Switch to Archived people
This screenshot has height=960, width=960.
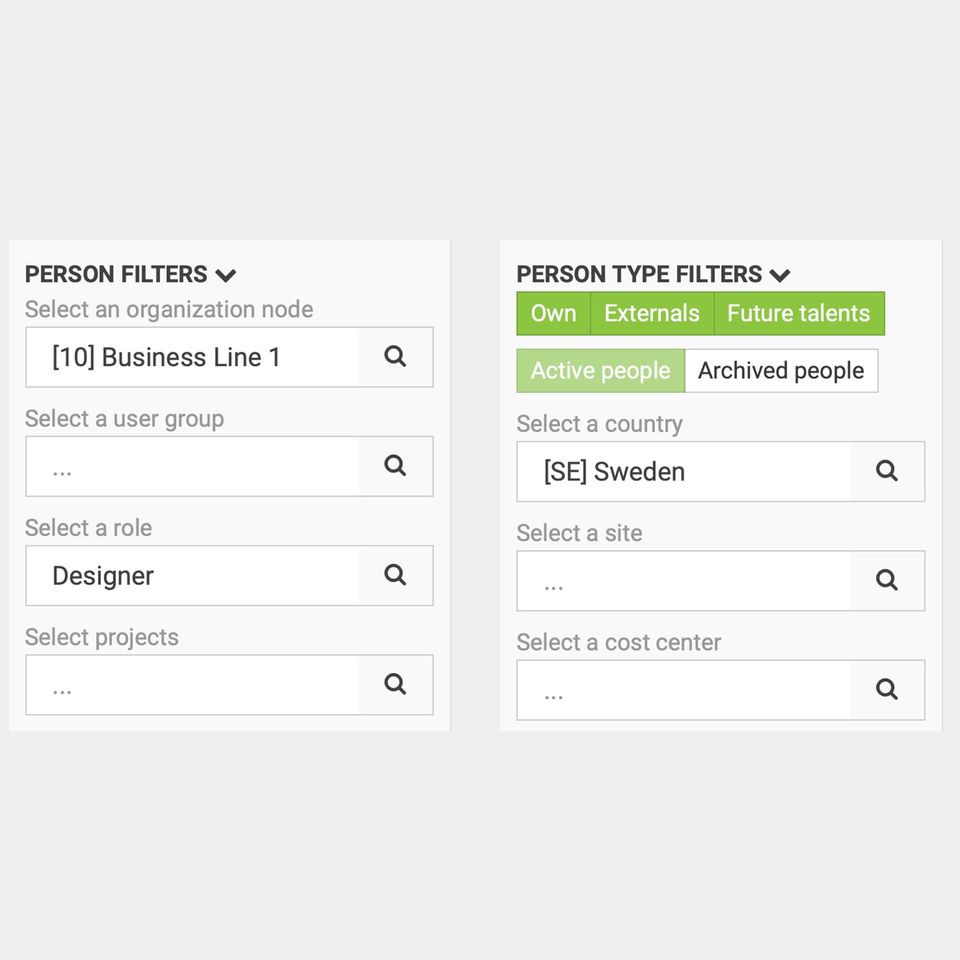pyautogui.click(x=780, y=371)
